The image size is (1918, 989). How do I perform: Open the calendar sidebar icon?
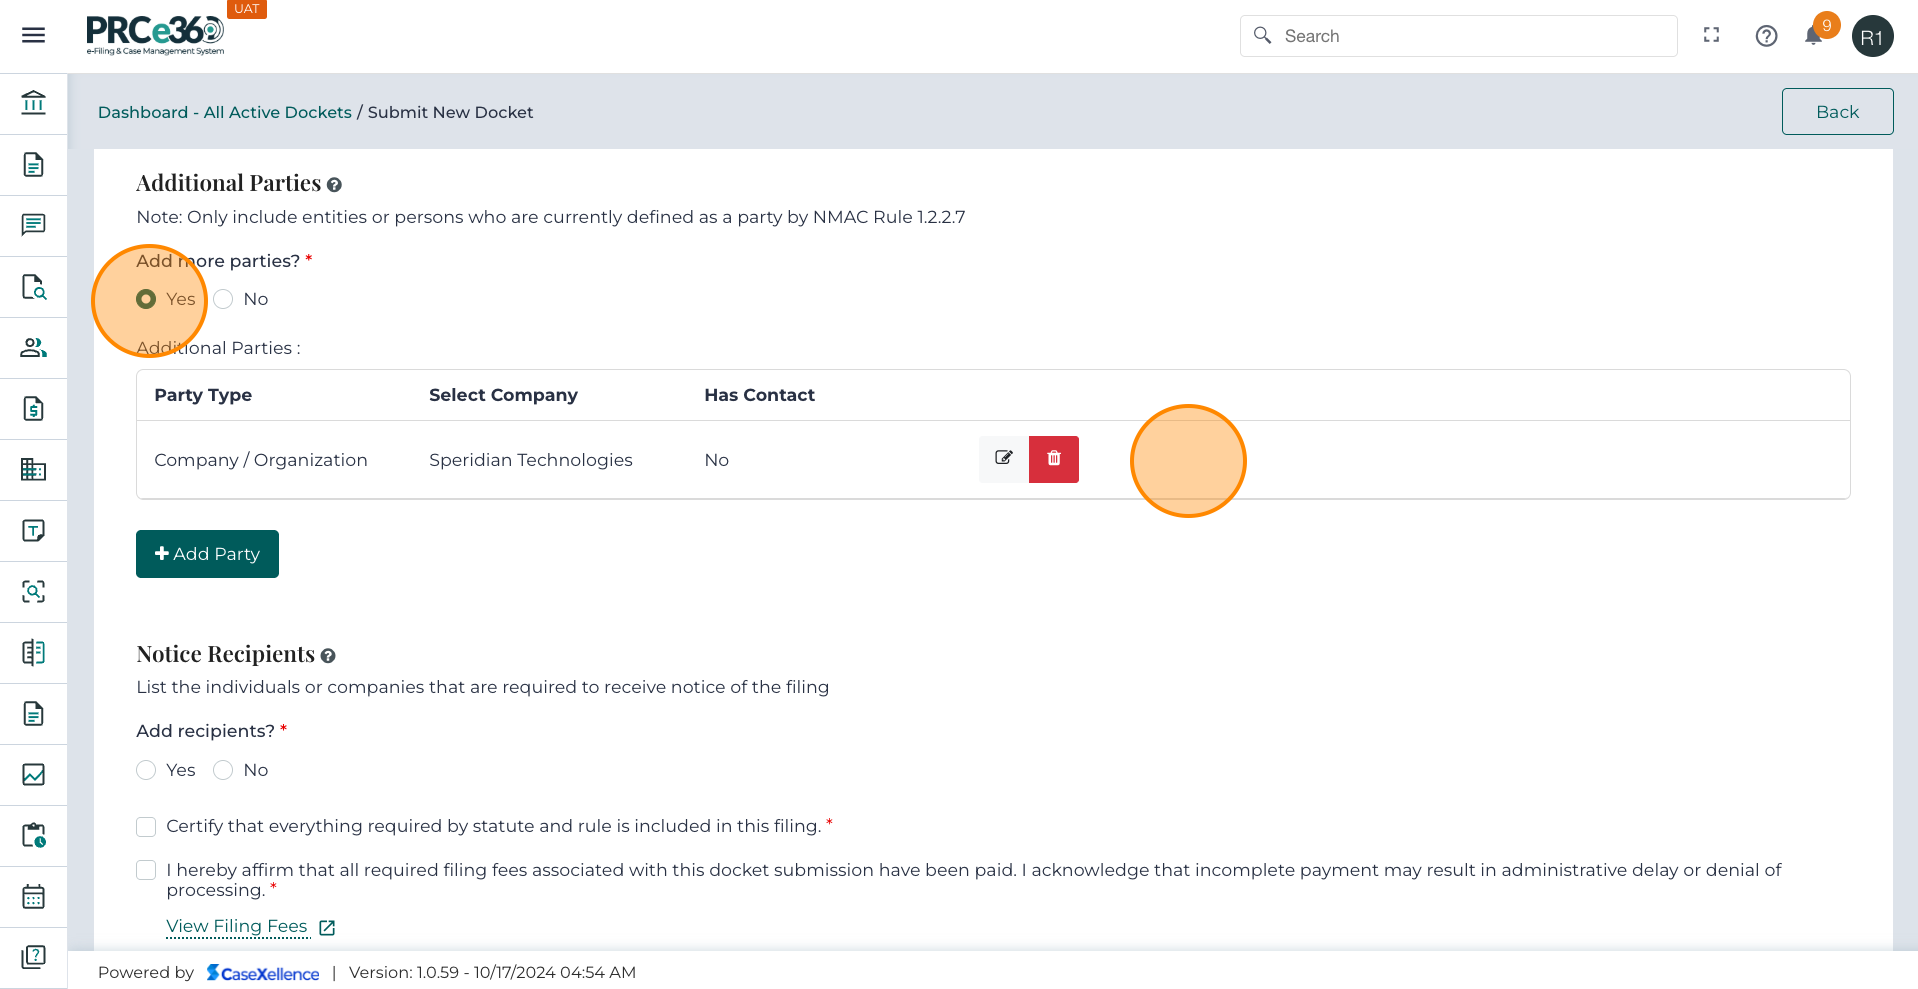click(33, 896)
